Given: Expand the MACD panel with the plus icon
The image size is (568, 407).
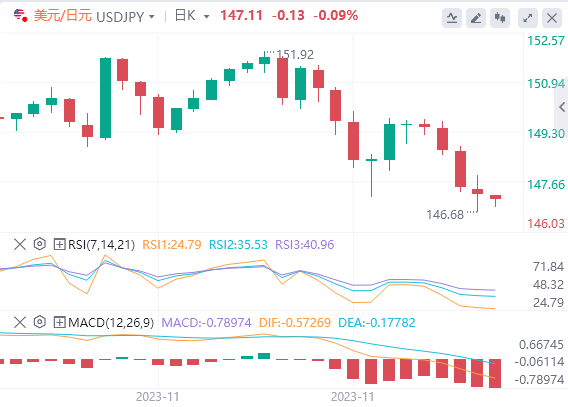Looking at the screenshot, I should pos(59,322).
